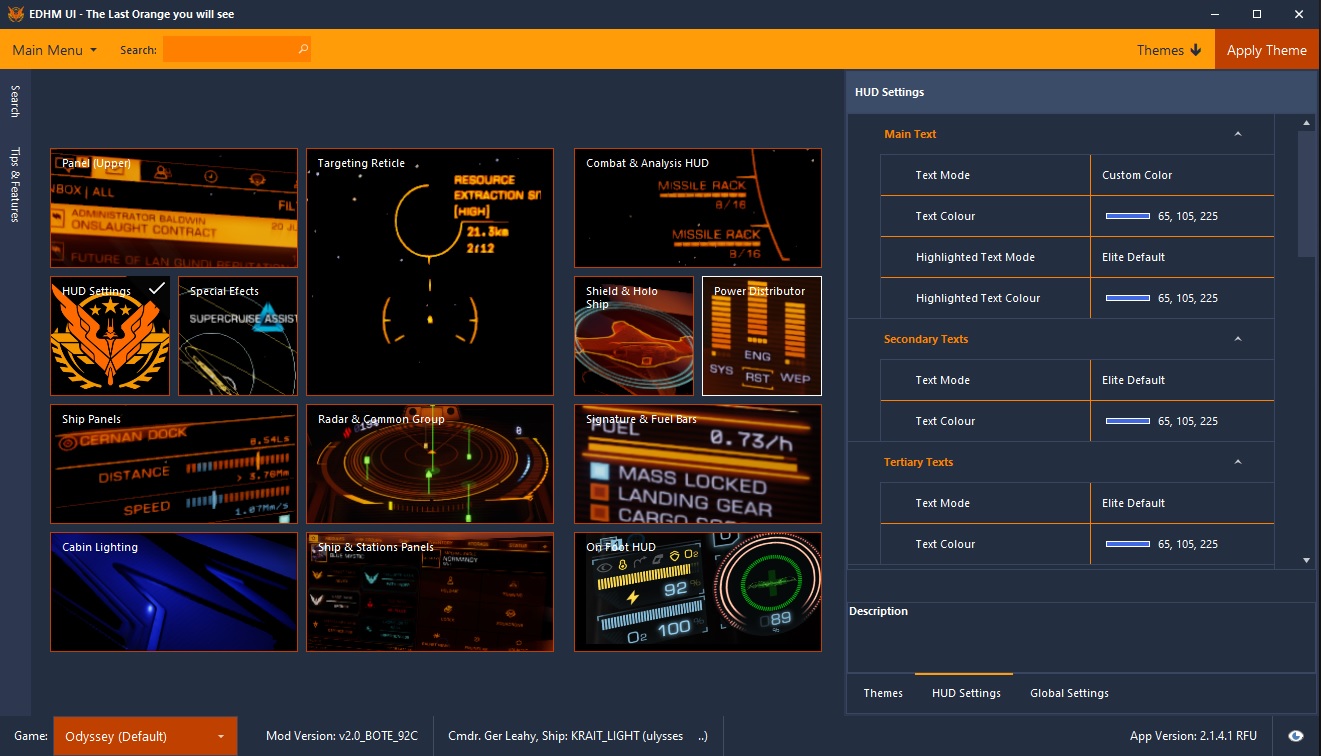The height and width of the screenshot is (756, 1321).
Task: Click the properties panel scroll up arrow
Action: [x=1306, y=123]
